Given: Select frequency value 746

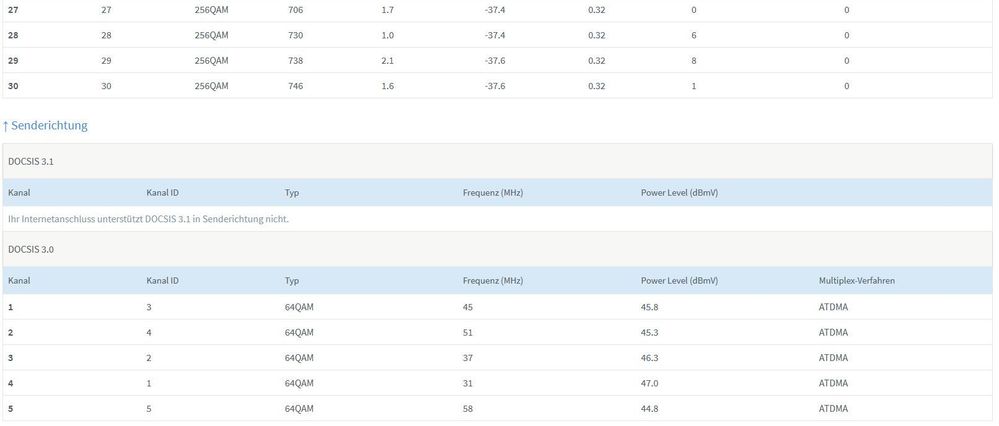Looking at the screenshot, I should click(x=296, y=86).
